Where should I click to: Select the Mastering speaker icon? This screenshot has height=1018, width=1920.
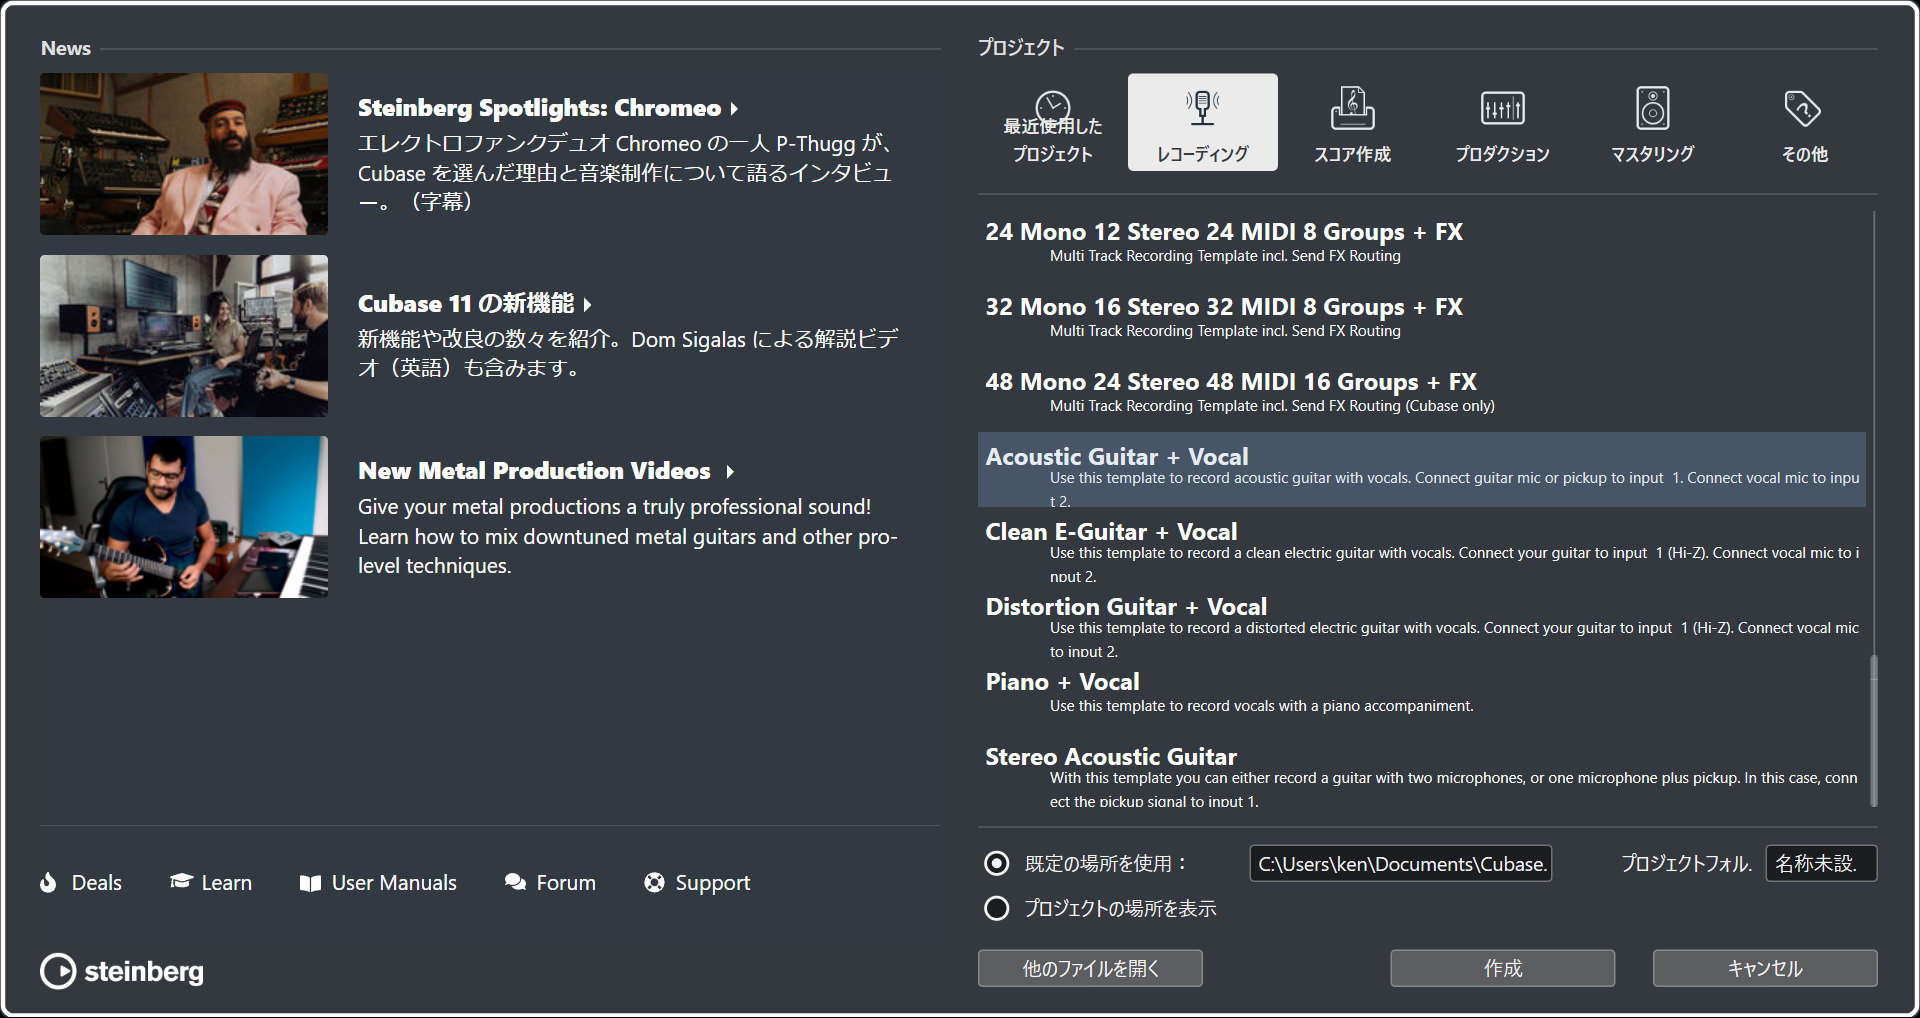(1652, 108)
